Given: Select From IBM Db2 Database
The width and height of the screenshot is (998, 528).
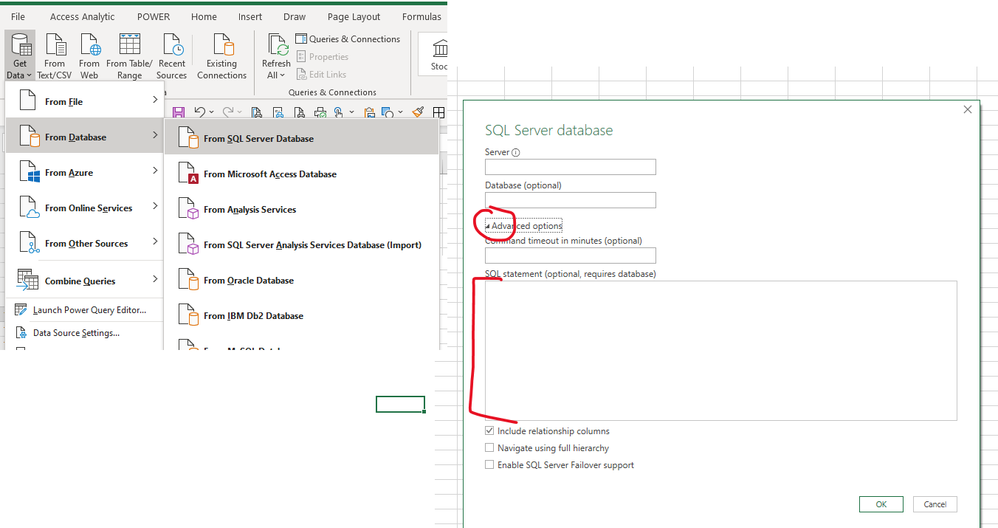Looking at the screenshot, I should tap(302, 316).
